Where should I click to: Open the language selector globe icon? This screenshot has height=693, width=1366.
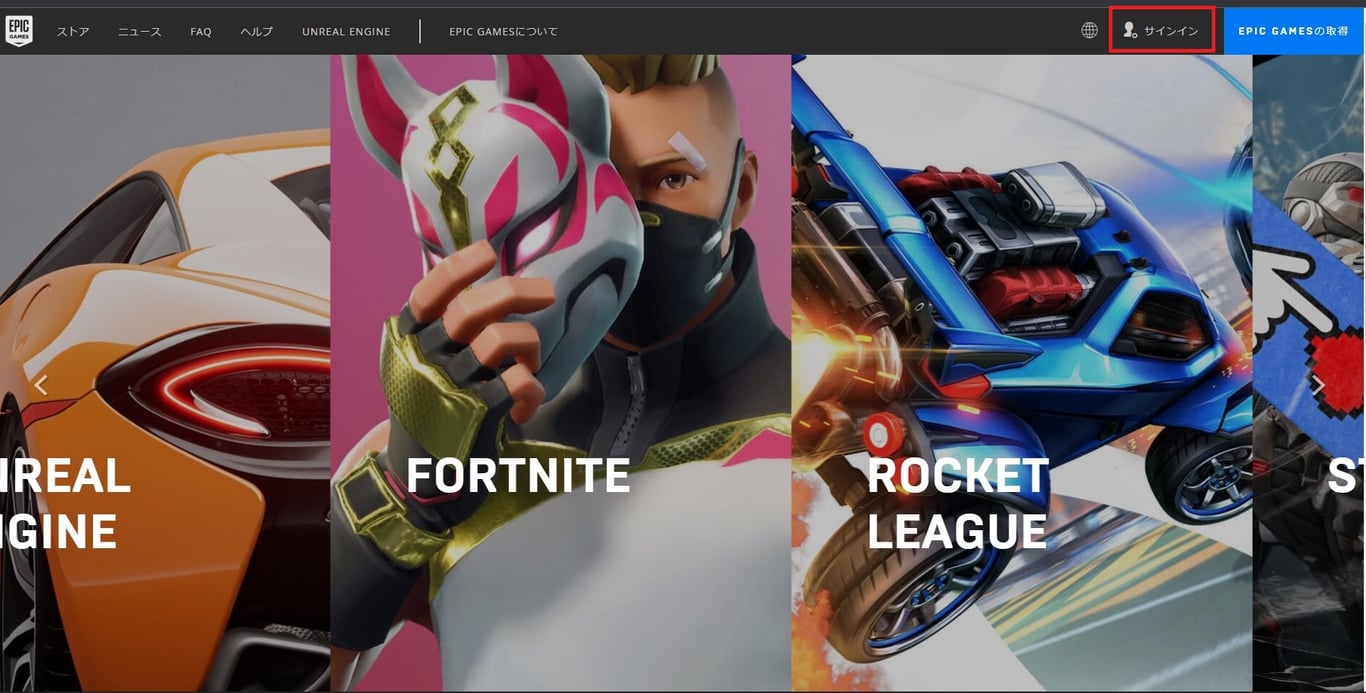[1089, 30]
